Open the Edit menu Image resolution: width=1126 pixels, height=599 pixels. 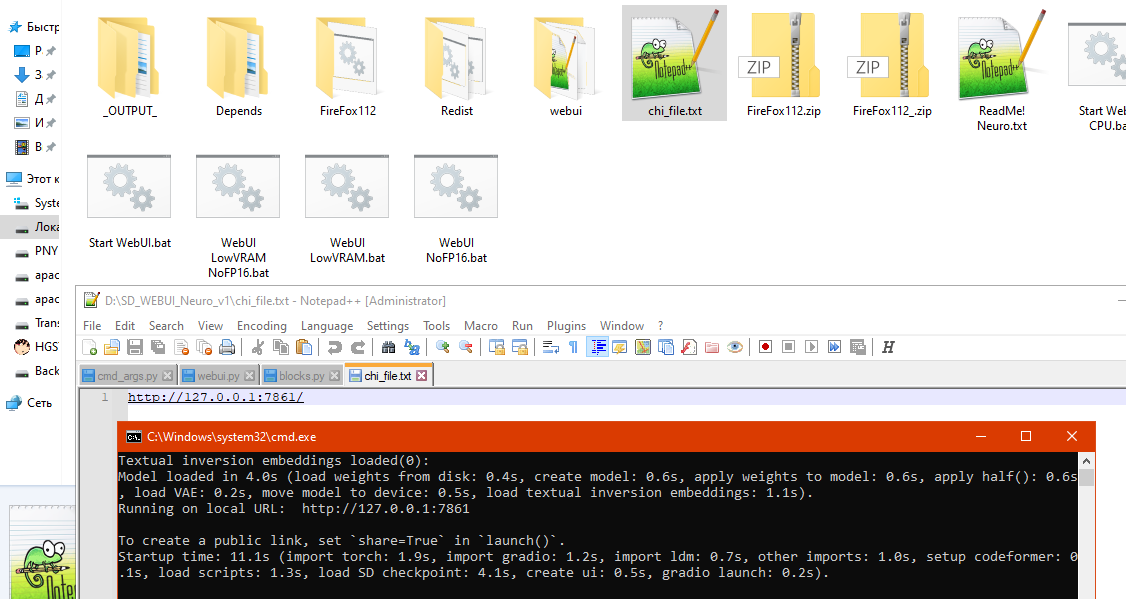click(125, 326)
